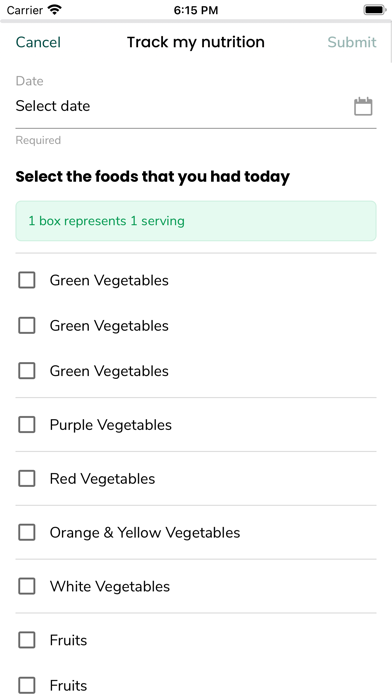Tap the battery icon in status bar
The width and height of the screenshot is (392, 696).
(375, 10)
